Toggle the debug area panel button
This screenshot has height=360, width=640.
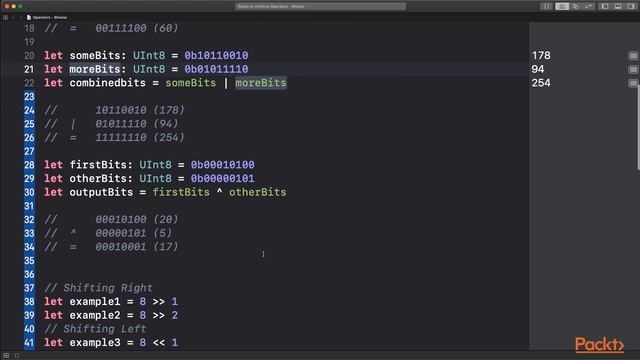618,6
